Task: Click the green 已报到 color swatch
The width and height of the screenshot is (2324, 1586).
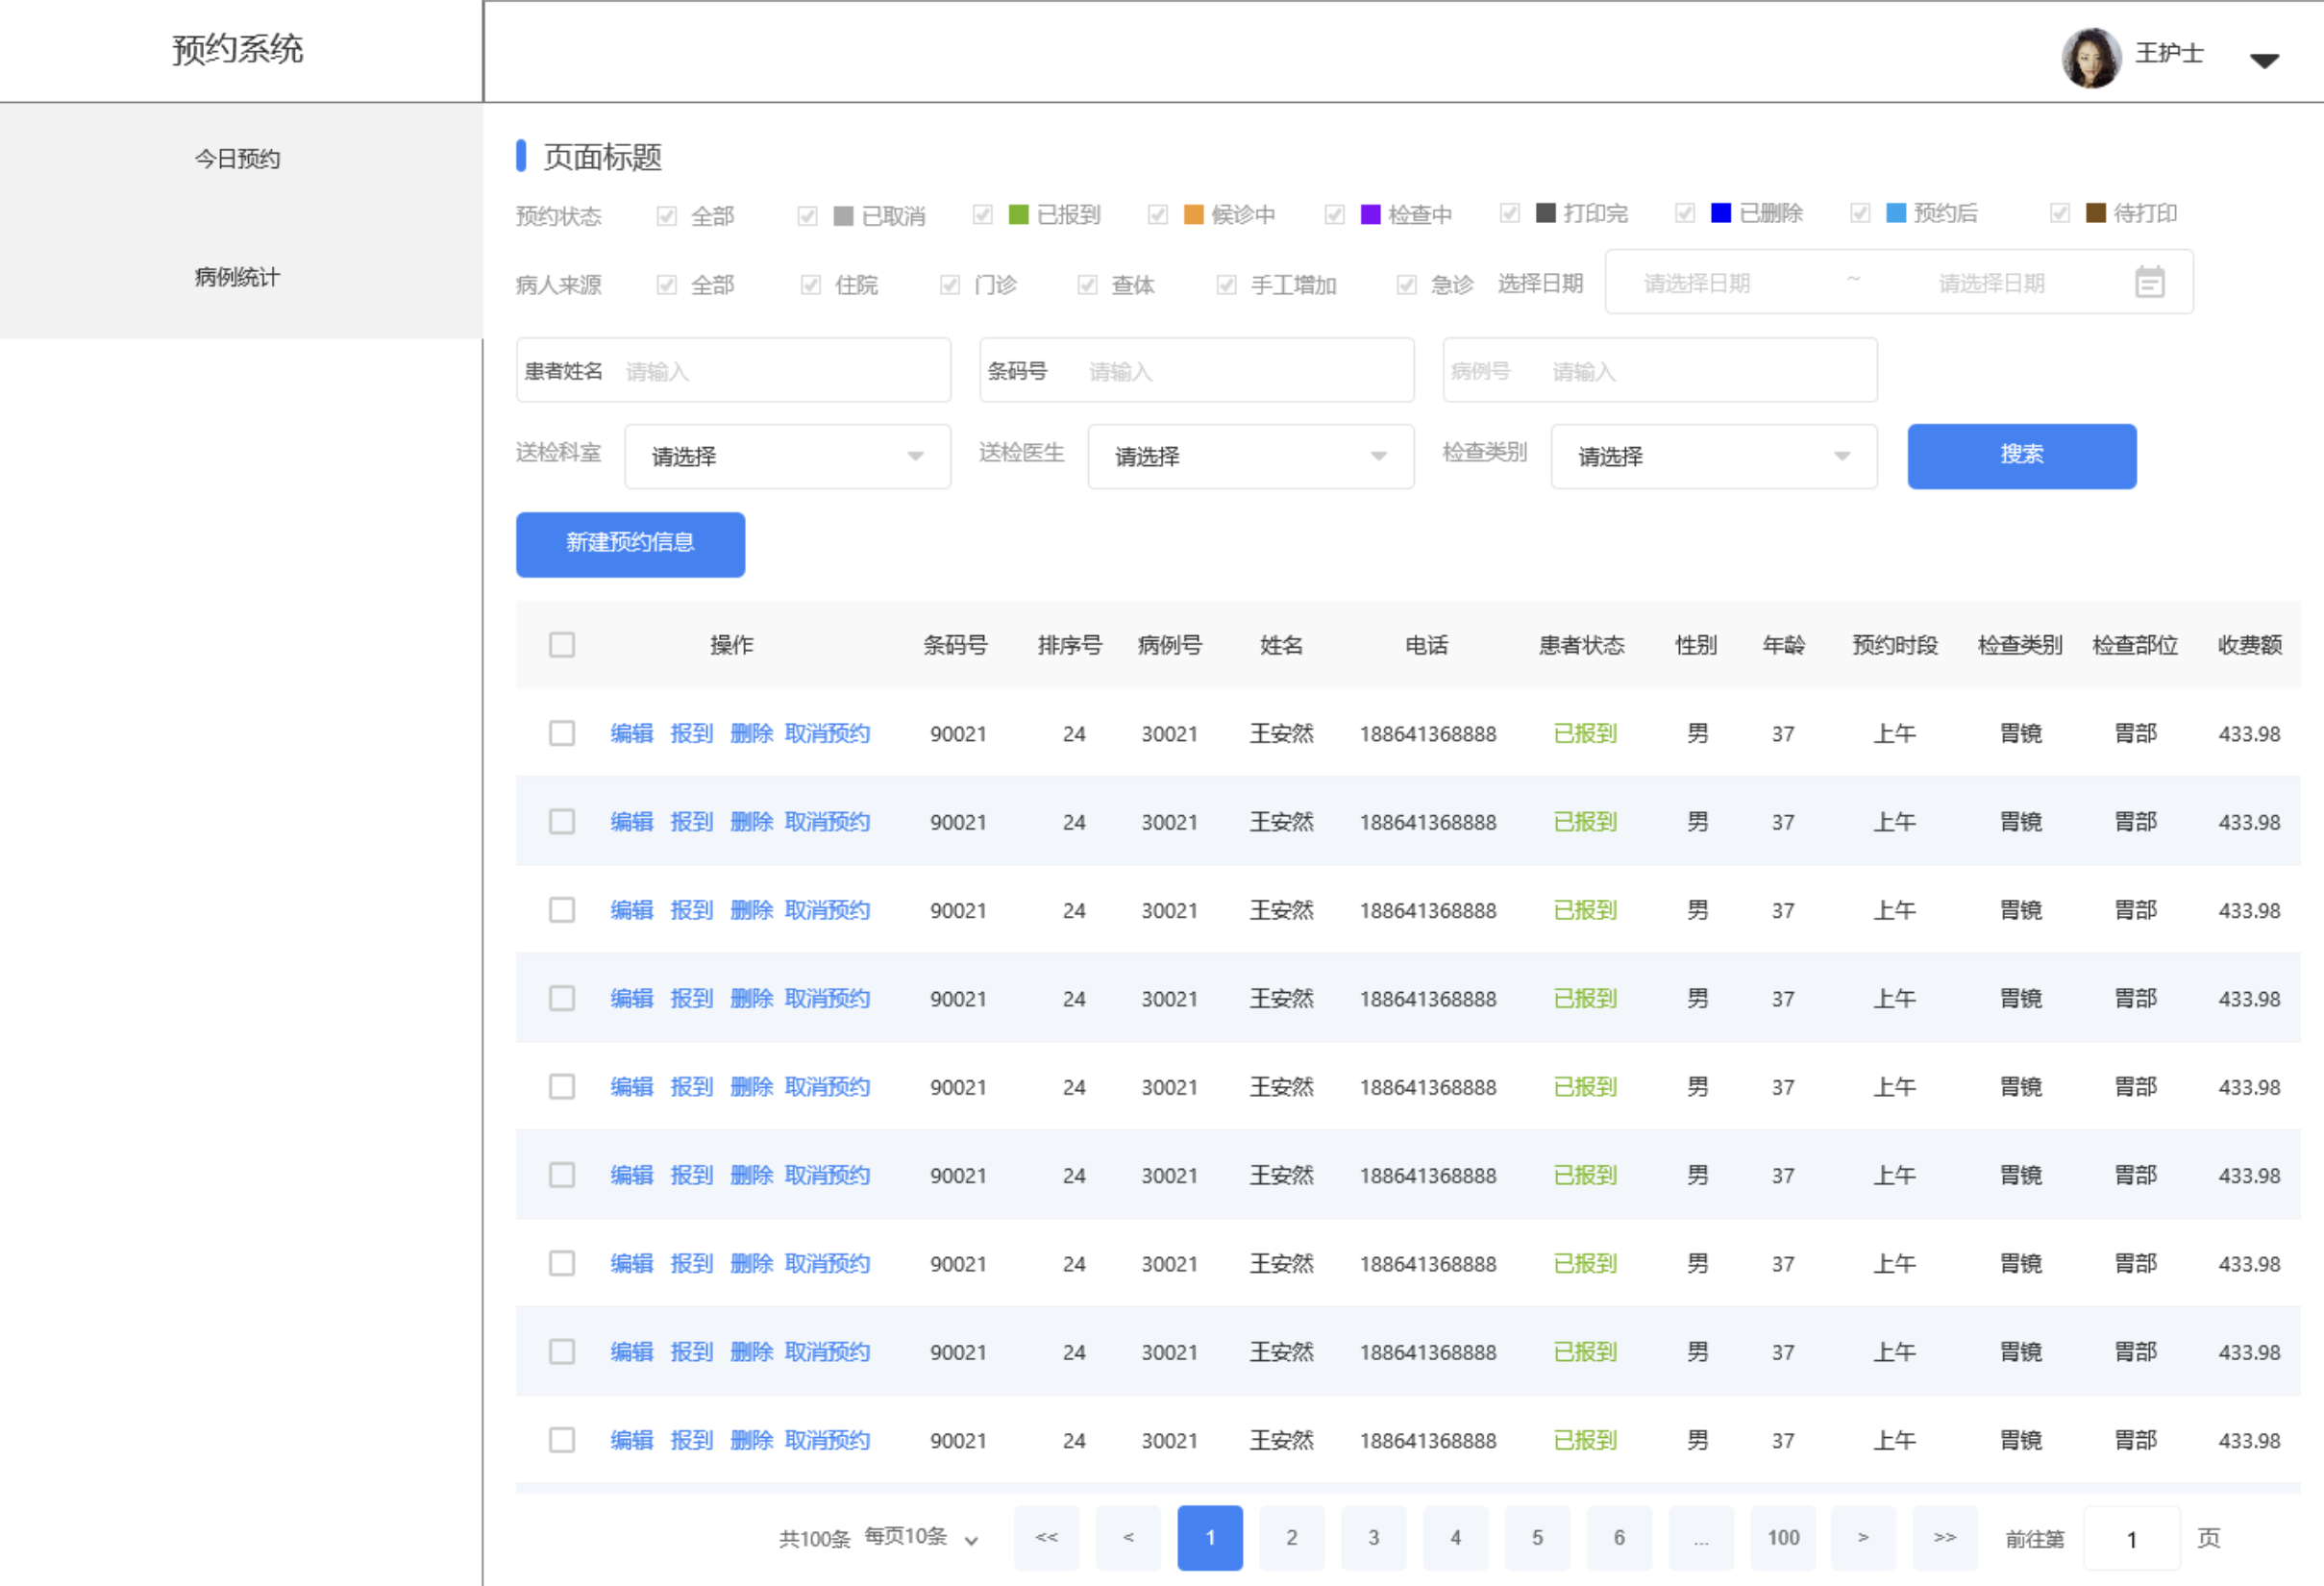Action: (1018, 214)
